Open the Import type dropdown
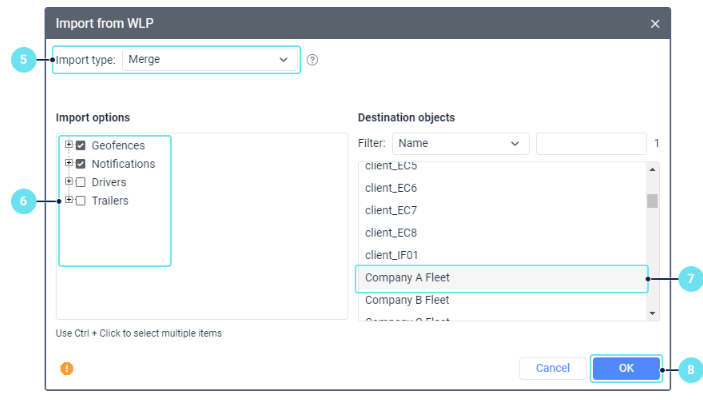This screenshot has width=703, height=404. click(x=209, y=59)
